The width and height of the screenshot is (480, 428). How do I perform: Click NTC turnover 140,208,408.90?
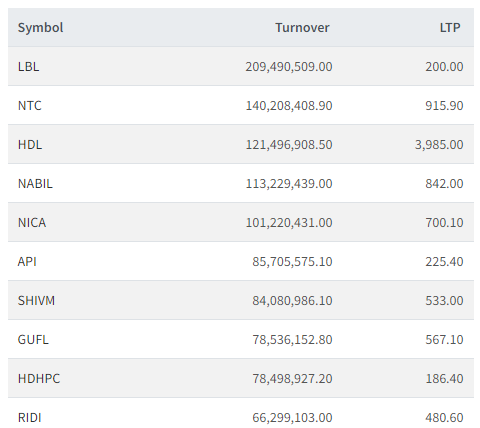pyautogui.click(x=289, y=106)
